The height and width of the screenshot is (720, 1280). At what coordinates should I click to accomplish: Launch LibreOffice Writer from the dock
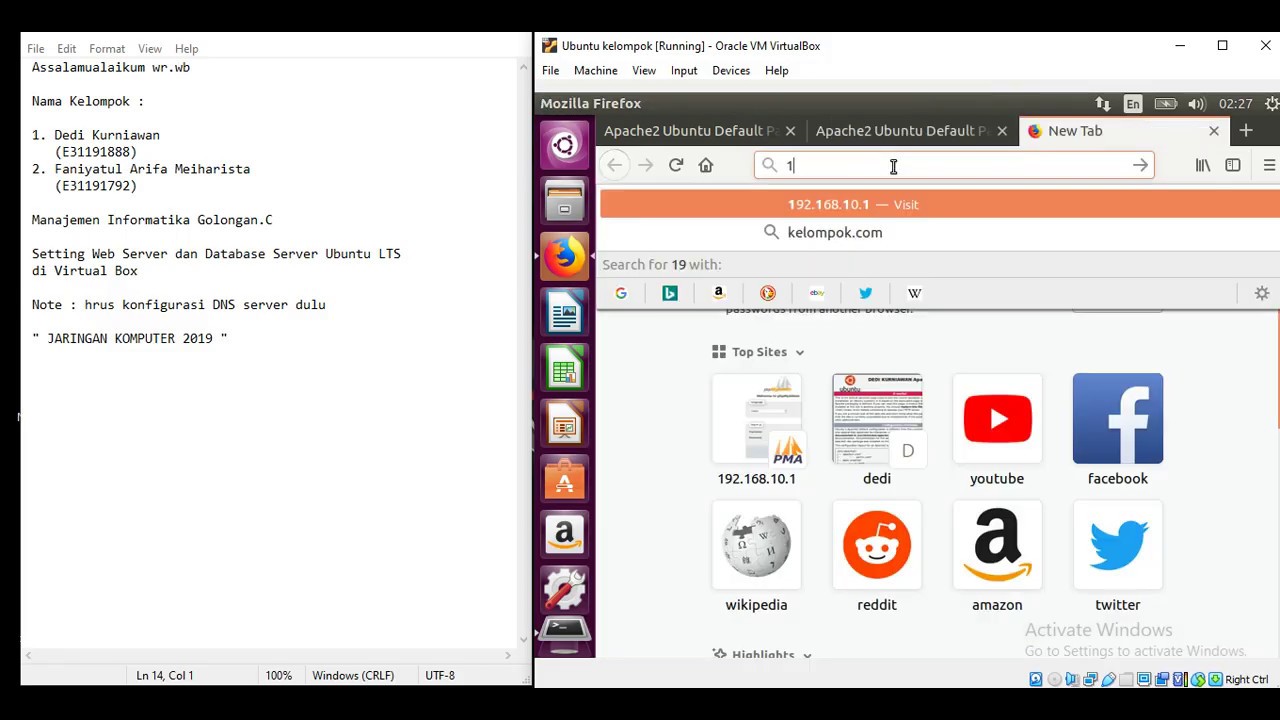pyautogui.click(x=564, y=313)
